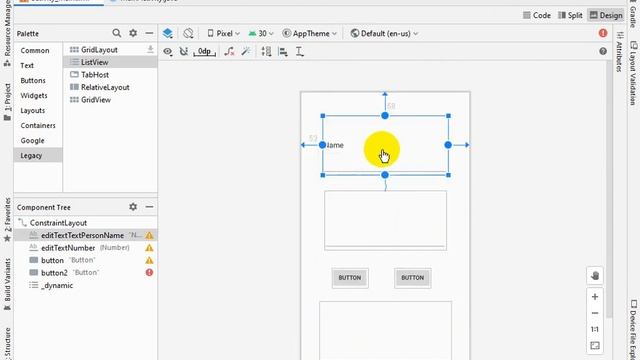This screenshot has width=640, height=360.
Task: Zoom to fit screen icon
Action: click(595, 346)
